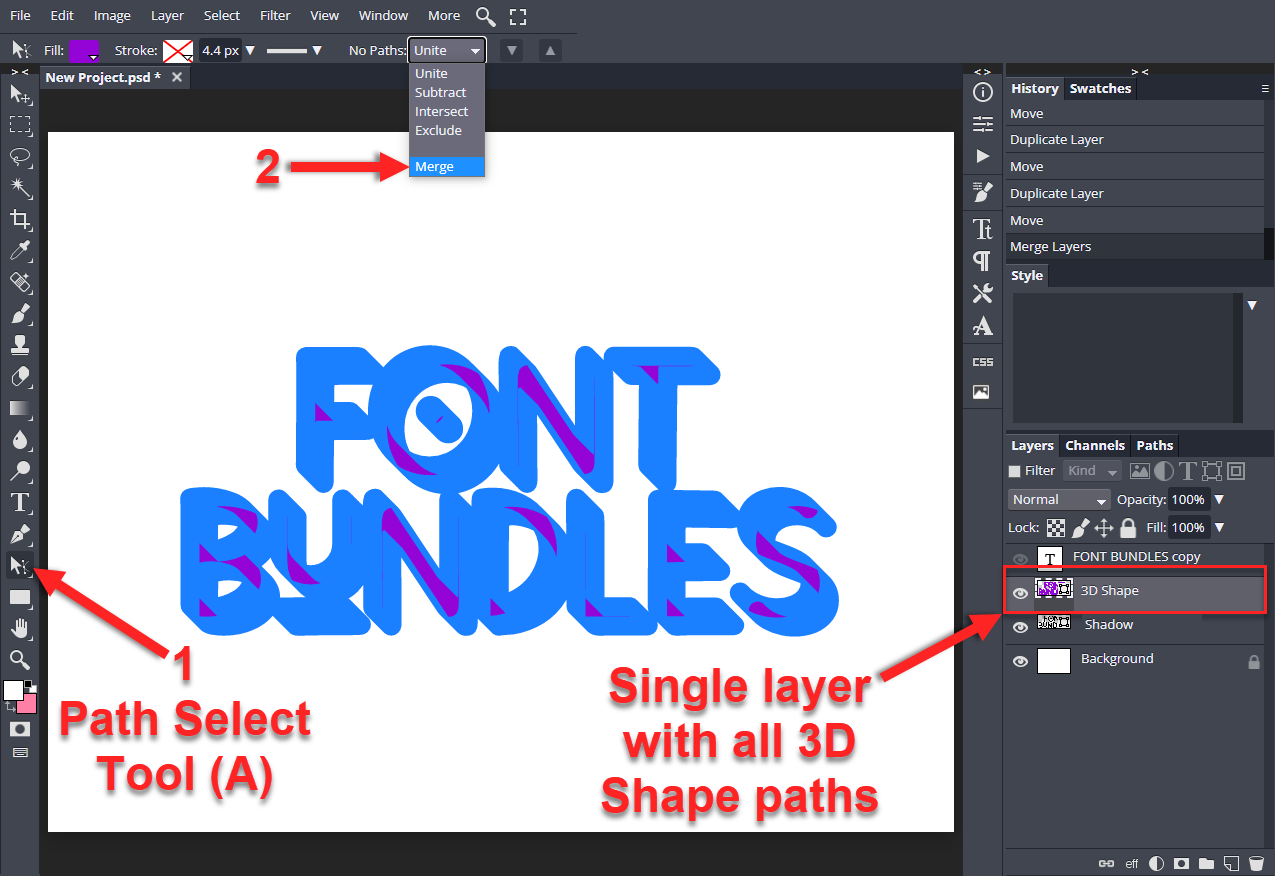This screenshot has height=876, width=1275.
Task: Open the Info panel icon
Action: click(983, 93)
